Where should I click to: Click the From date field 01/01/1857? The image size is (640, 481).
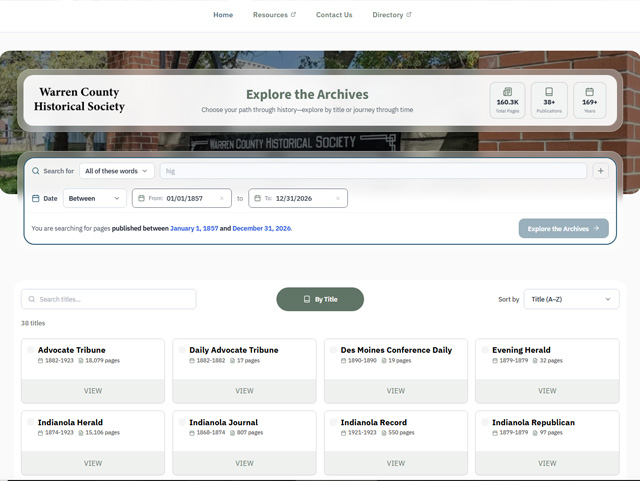[182, 198]
